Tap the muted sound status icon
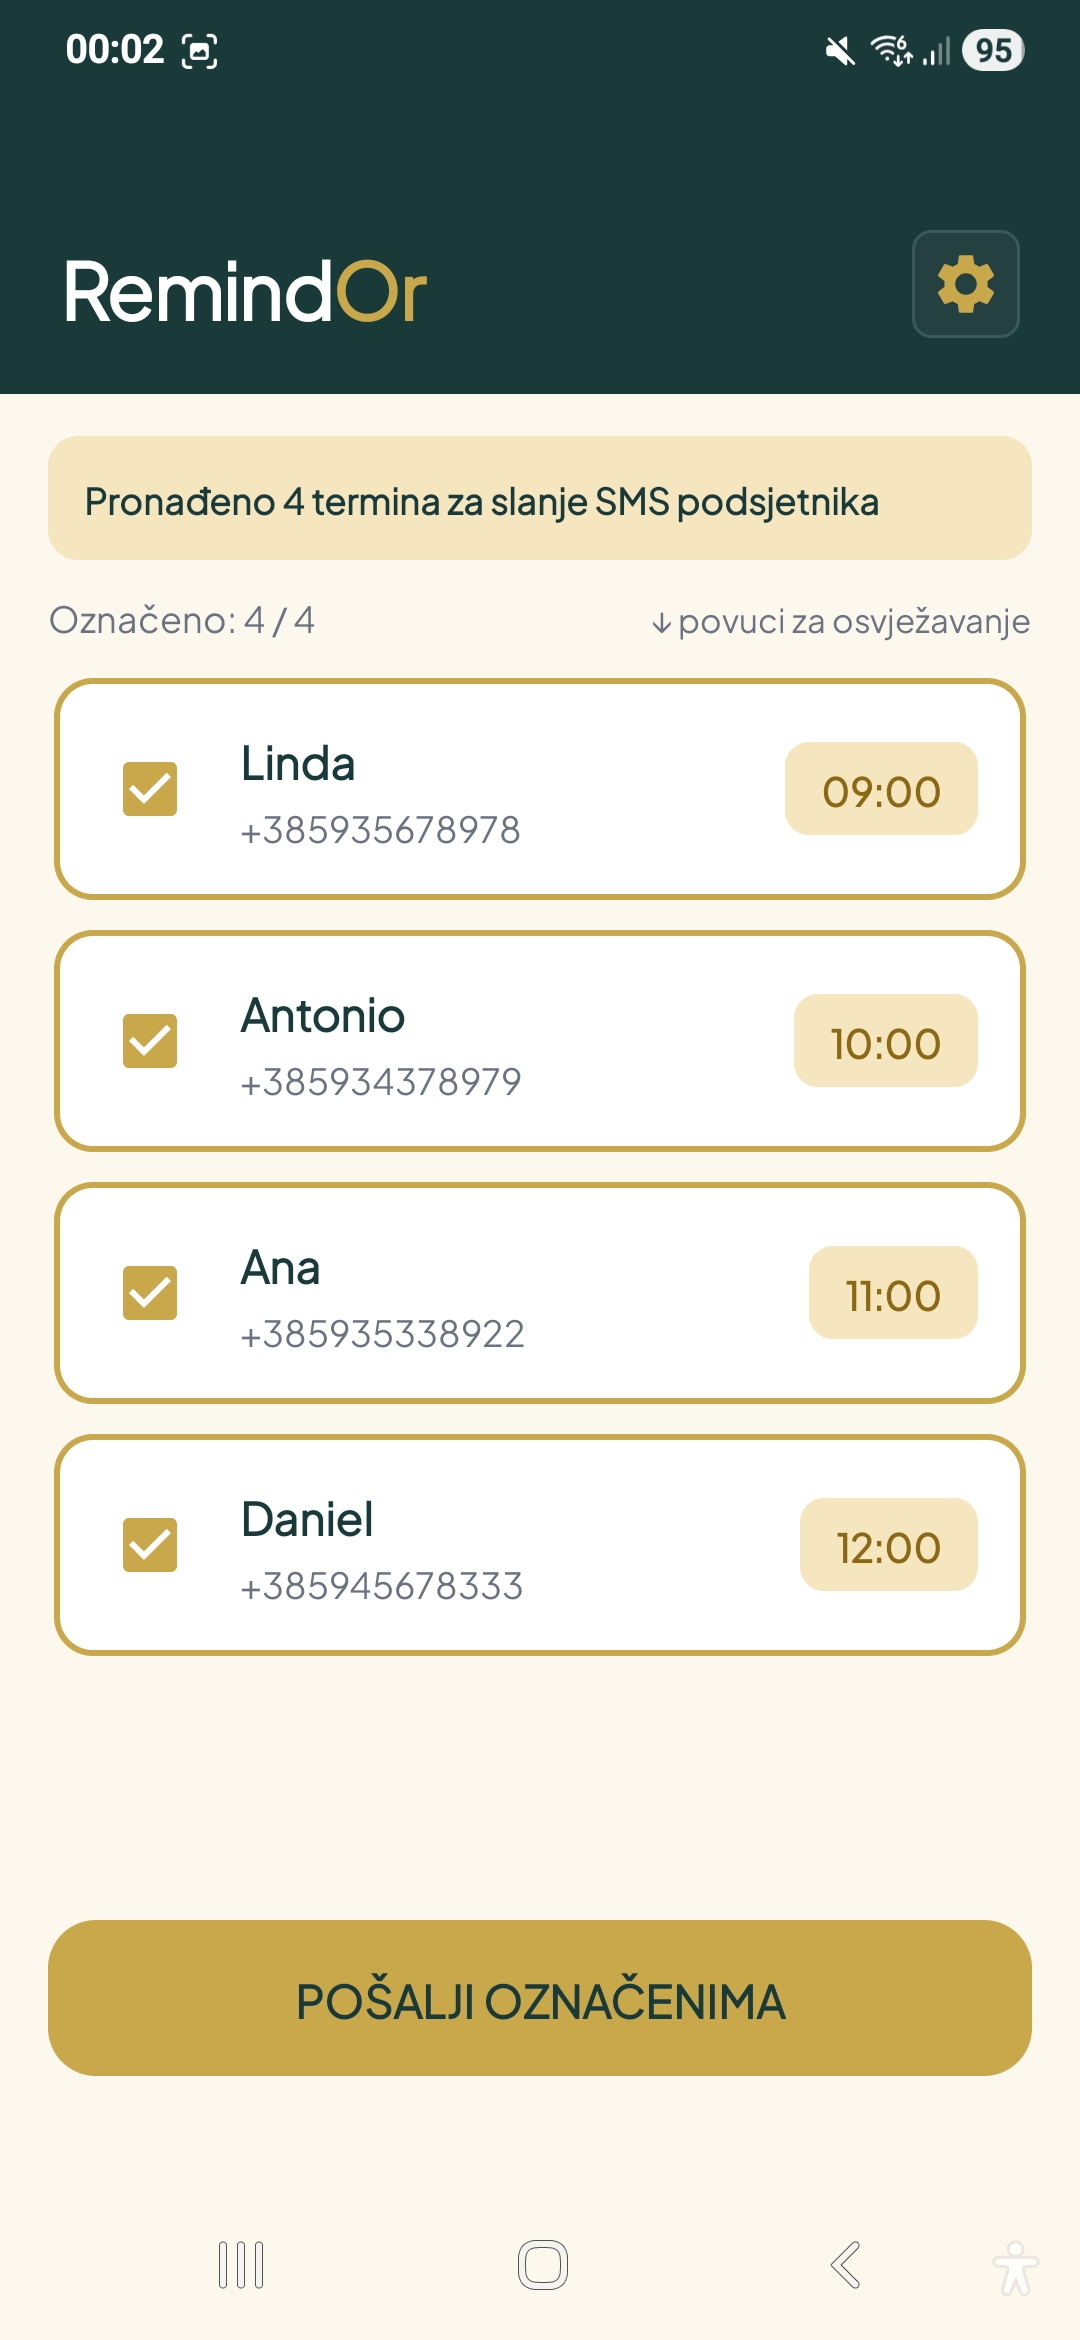 [840, 50]
